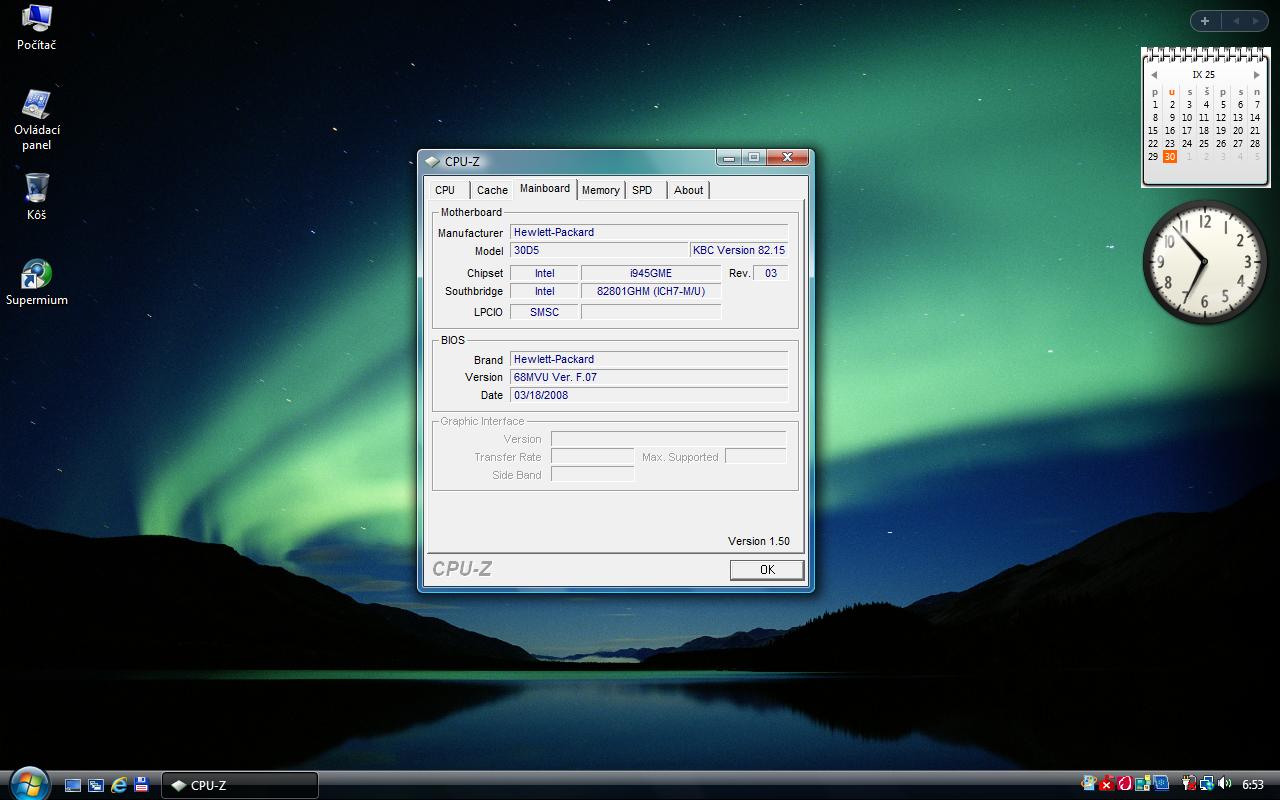Show next month in calendar gadget

pyautogui.click(x=1257, y=75)
